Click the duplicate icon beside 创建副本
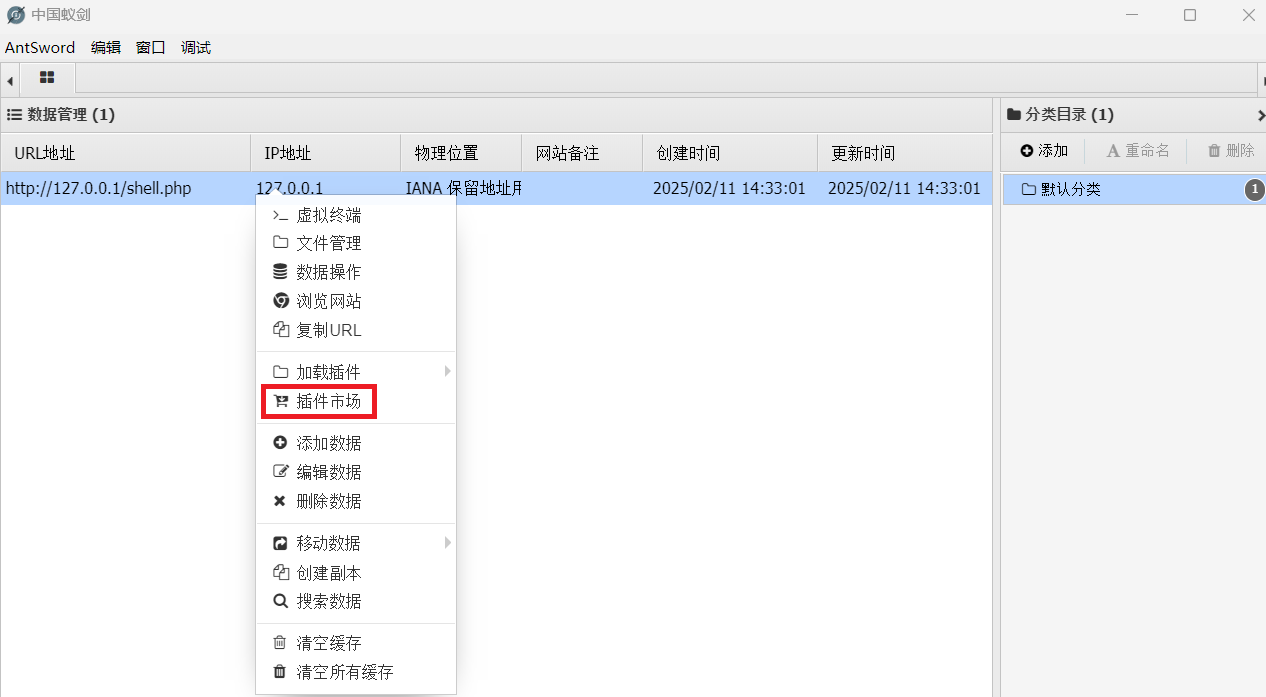This screenshot has height=697, width=1266. (x=280, y=573)
